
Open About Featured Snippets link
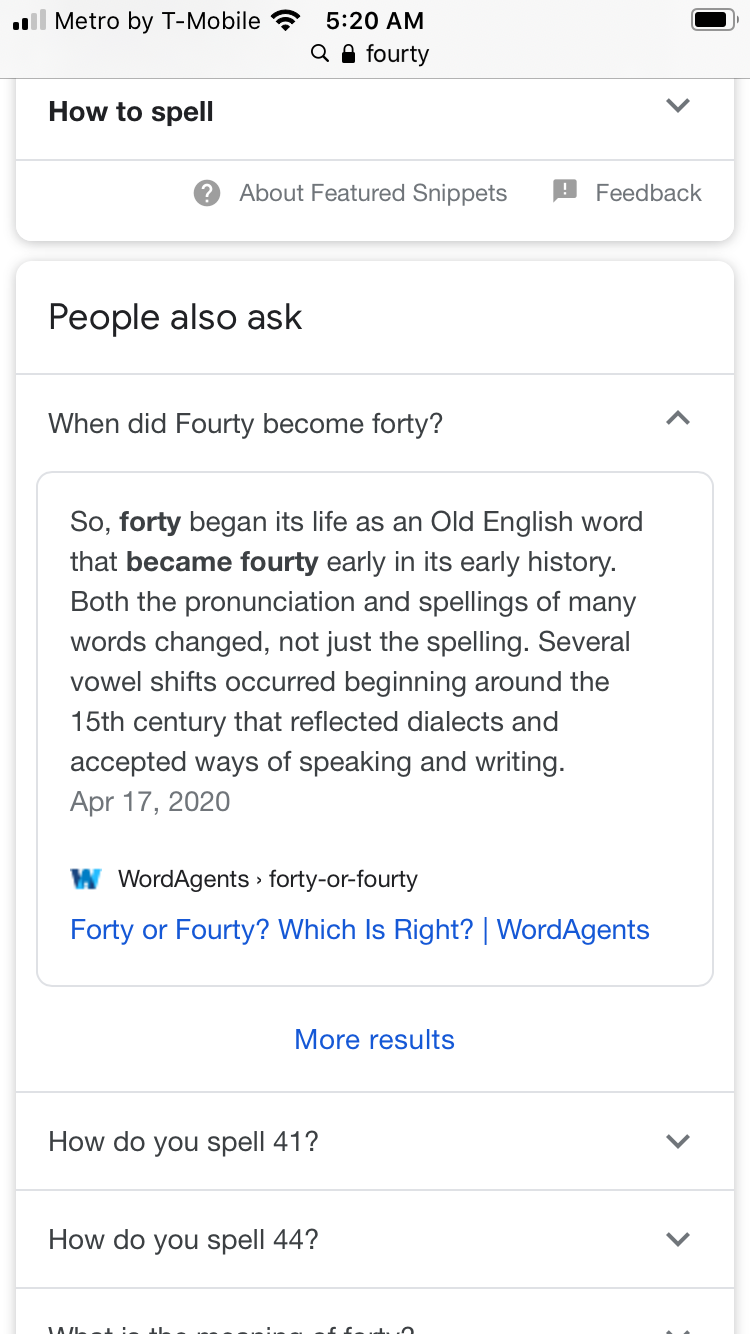tap(373, 193)
